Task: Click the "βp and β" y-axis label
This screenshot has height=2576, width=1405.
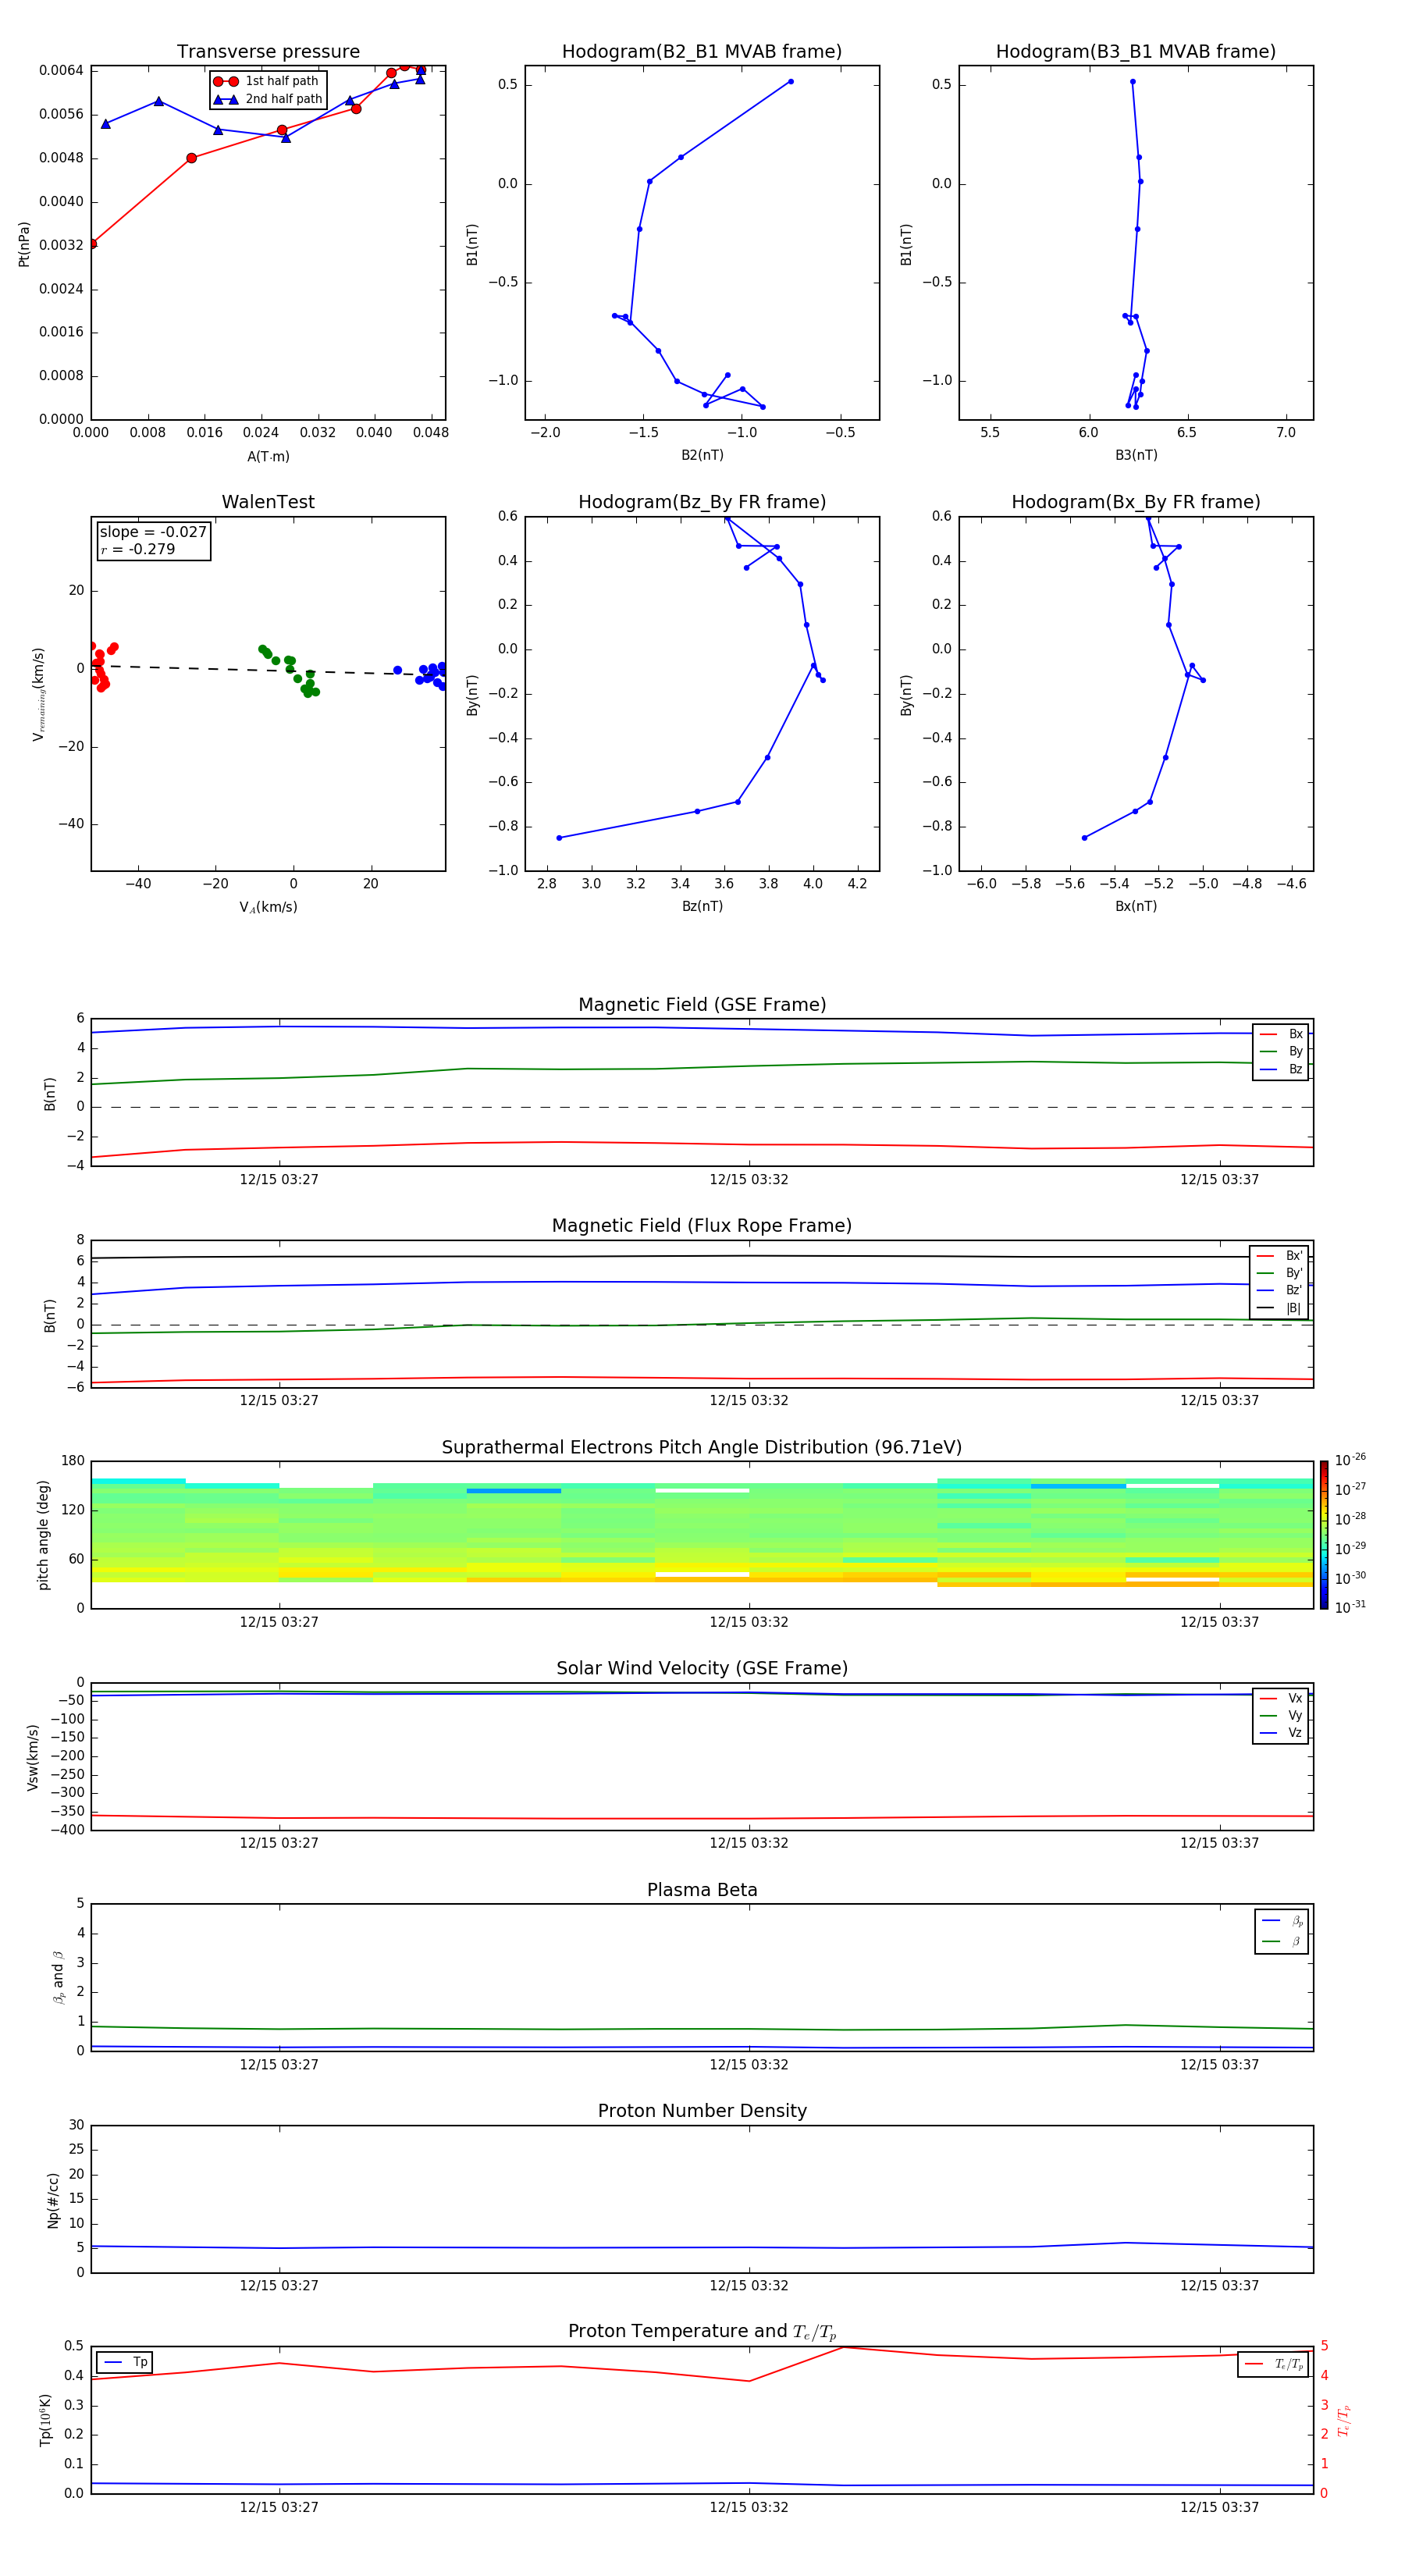Action: (x=58, y=1977)
